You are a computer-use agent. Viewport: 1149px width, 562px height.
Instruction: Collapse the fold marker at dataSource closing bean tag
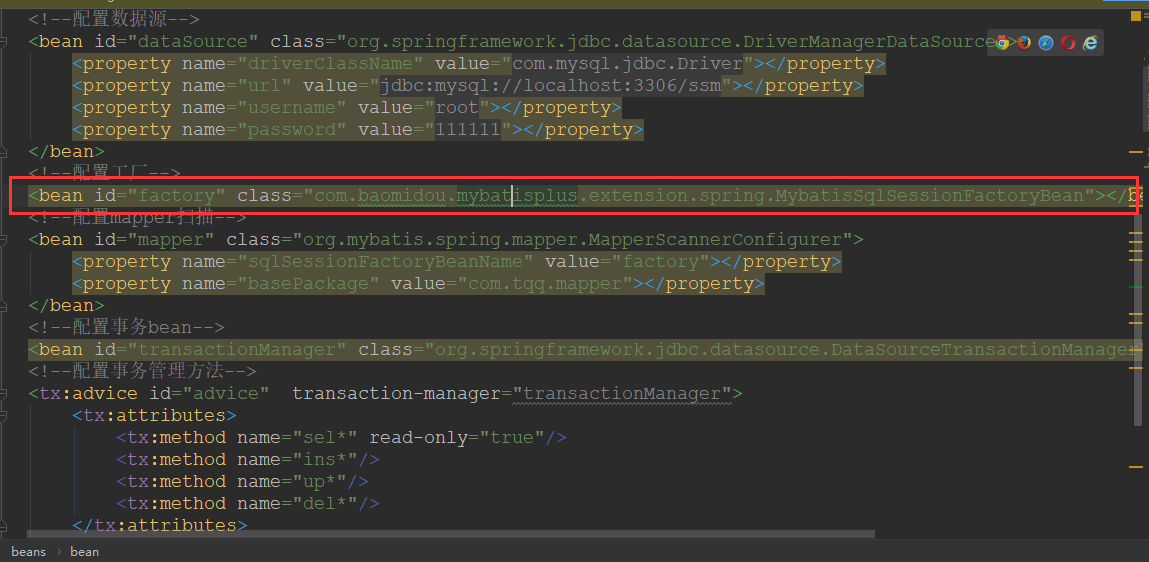pyautogui.click(x=4, y=152)
